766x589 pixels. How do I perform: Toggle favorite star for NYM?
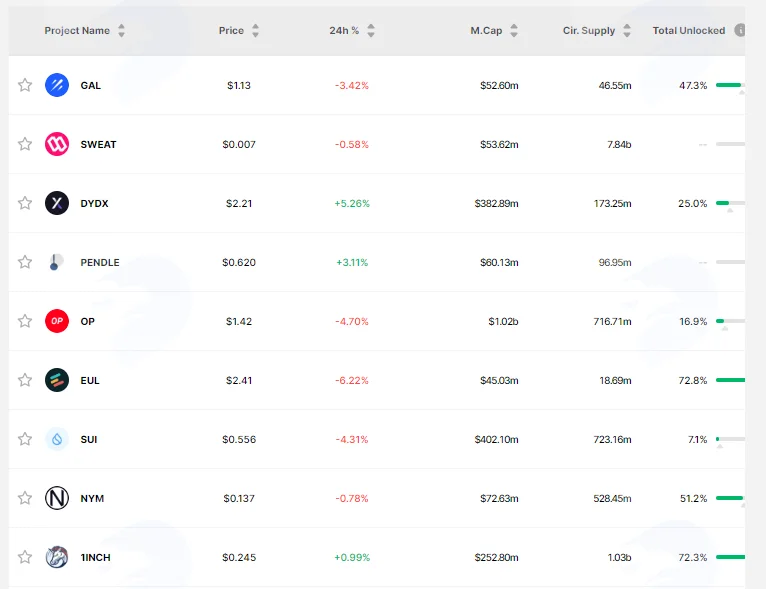(x=25, y=498)
